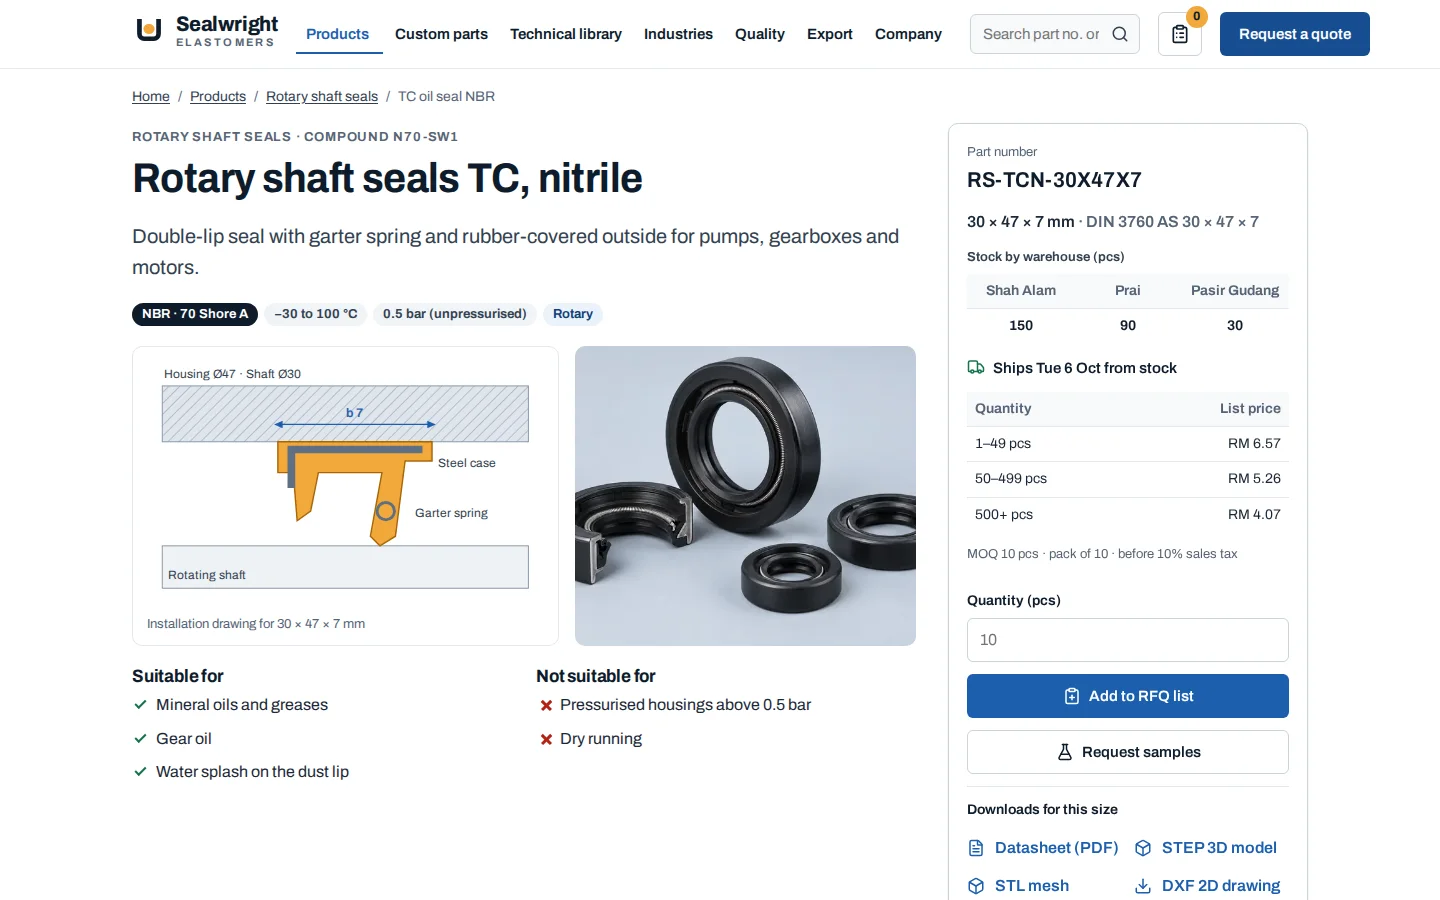Image resolution: width=1440 pixels, height=900 pixels.
Task: Click the delivery truck shipping icon
Action: [976, 368]
